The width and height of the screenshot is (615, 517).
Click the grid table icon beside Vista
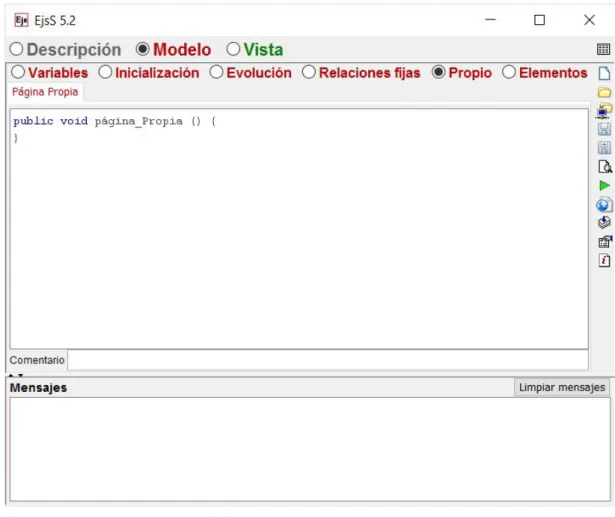tap(603, 49)
